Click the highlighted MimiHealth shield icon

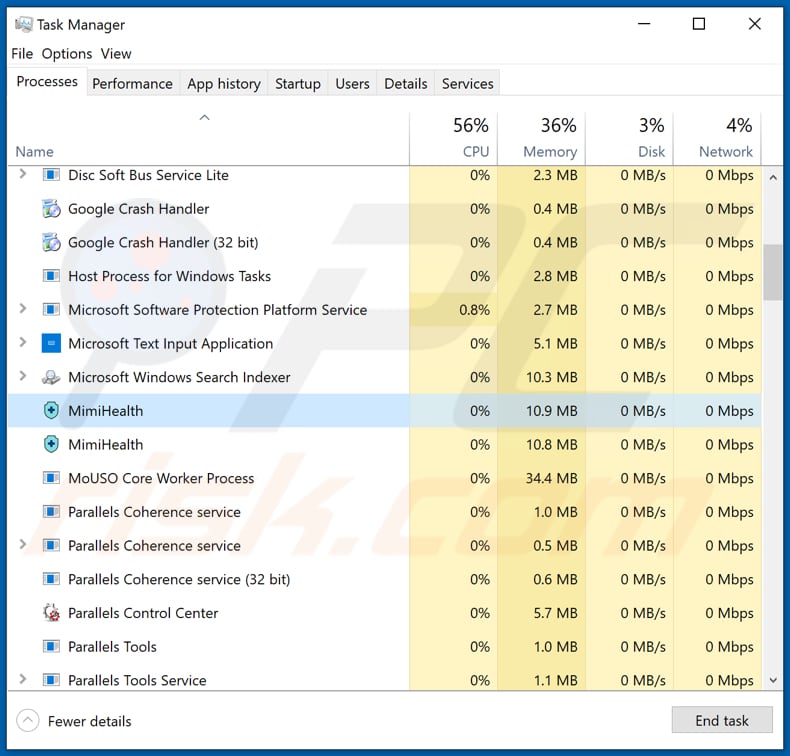pyautogui.click(x=51, y=411)
